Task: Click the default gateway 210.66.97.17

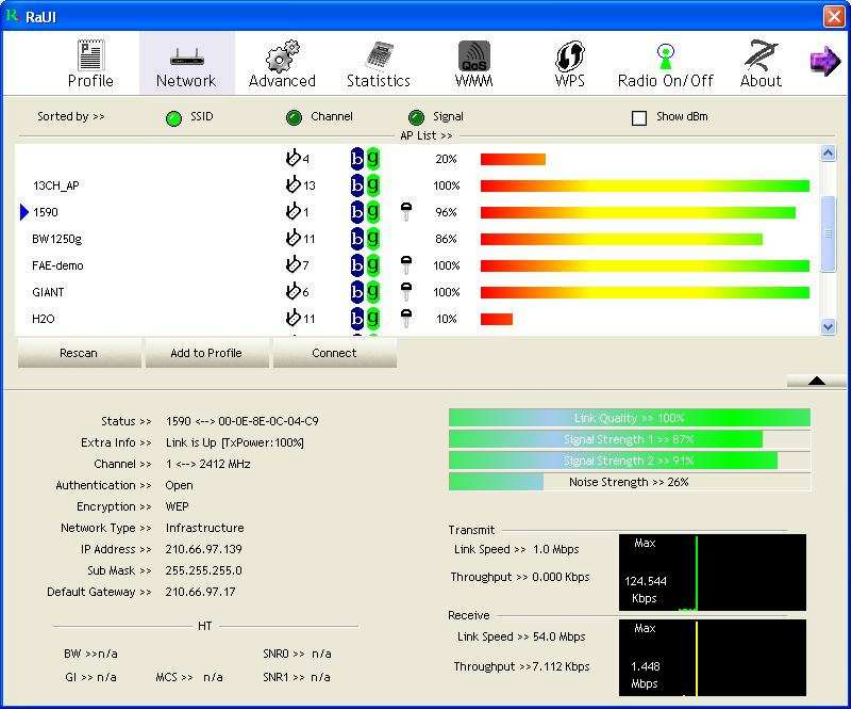Action: coord(200,592)
